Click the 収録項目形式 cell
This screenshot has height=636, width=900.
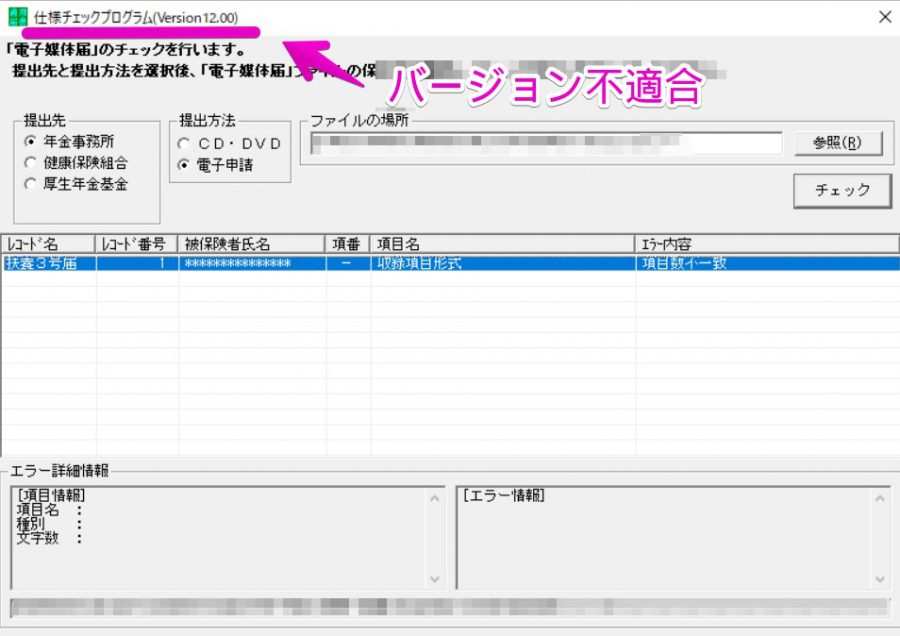[x=503, y=263]
